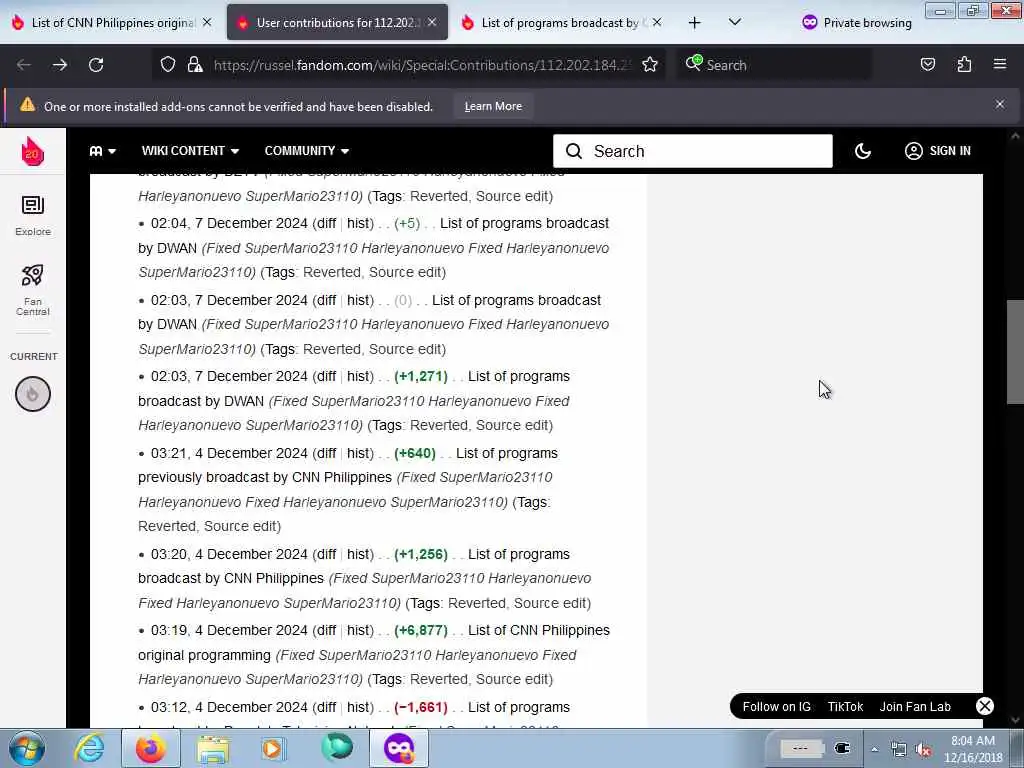The image size is (1024, 768).
Task: Expand the COMMUNITY dropdown
Action: click(306, 151)
